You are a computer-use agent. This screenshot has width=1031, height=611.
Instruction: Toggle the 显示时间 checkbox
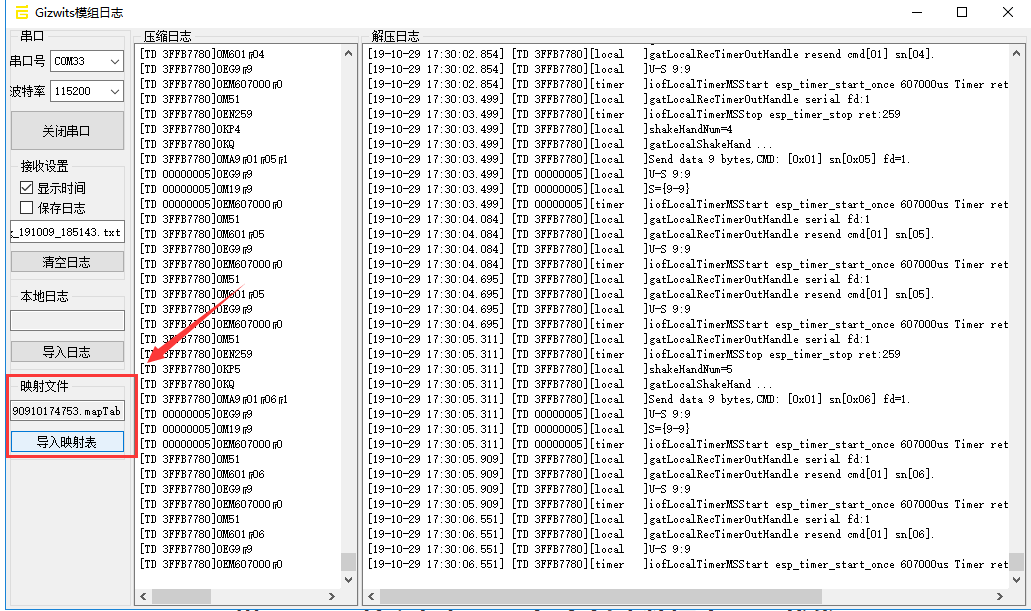tap(27, 188)
